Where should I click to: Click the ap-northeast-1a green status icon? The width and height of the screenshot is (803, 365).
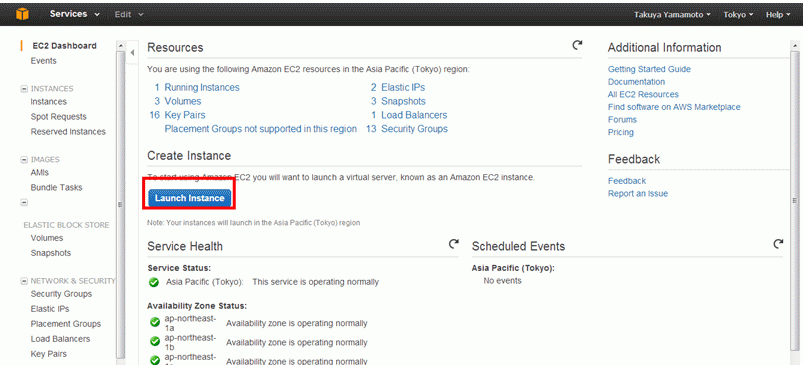click(x=155, y=322)
